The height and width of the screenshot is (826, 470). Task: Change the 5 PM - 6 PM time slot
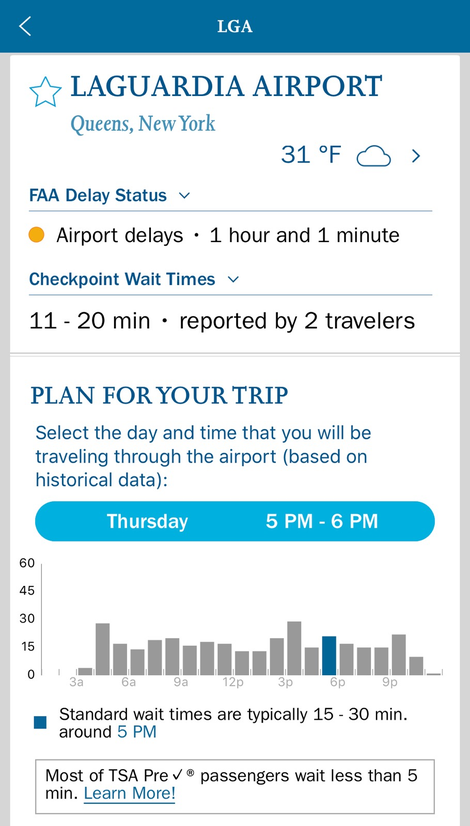tap(321, 522)
